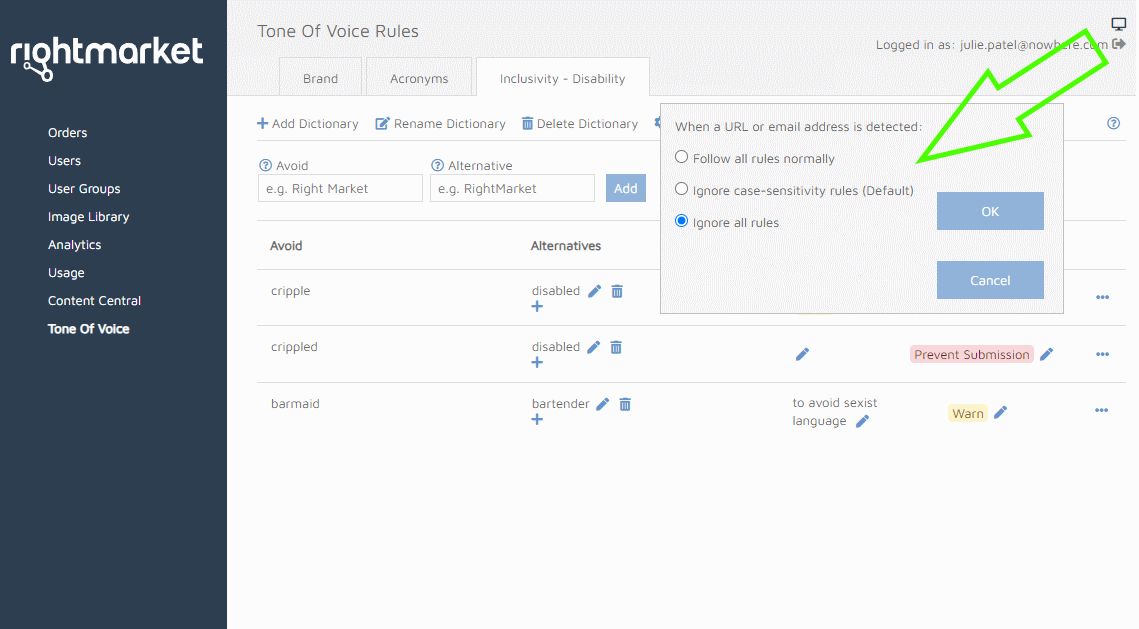Edit the Prevent Submission severity pencil
Image resolution: width=1139 pixels, height=629 pixels.
tap(1046, 354)
